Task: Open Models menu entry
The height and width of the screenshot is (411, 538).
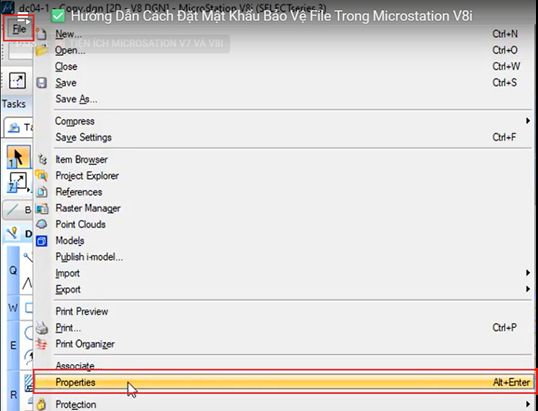Action: pyautogui.click(x=283, y=240)
